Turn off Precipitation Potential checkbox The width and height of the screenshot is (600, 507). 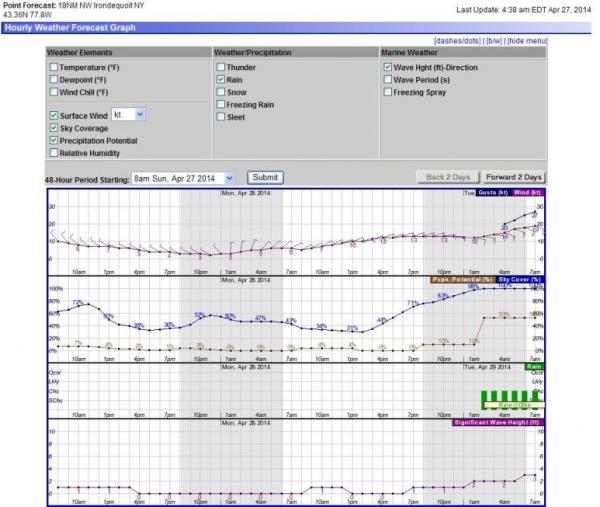pyautogui.click(x=54, y=141)
